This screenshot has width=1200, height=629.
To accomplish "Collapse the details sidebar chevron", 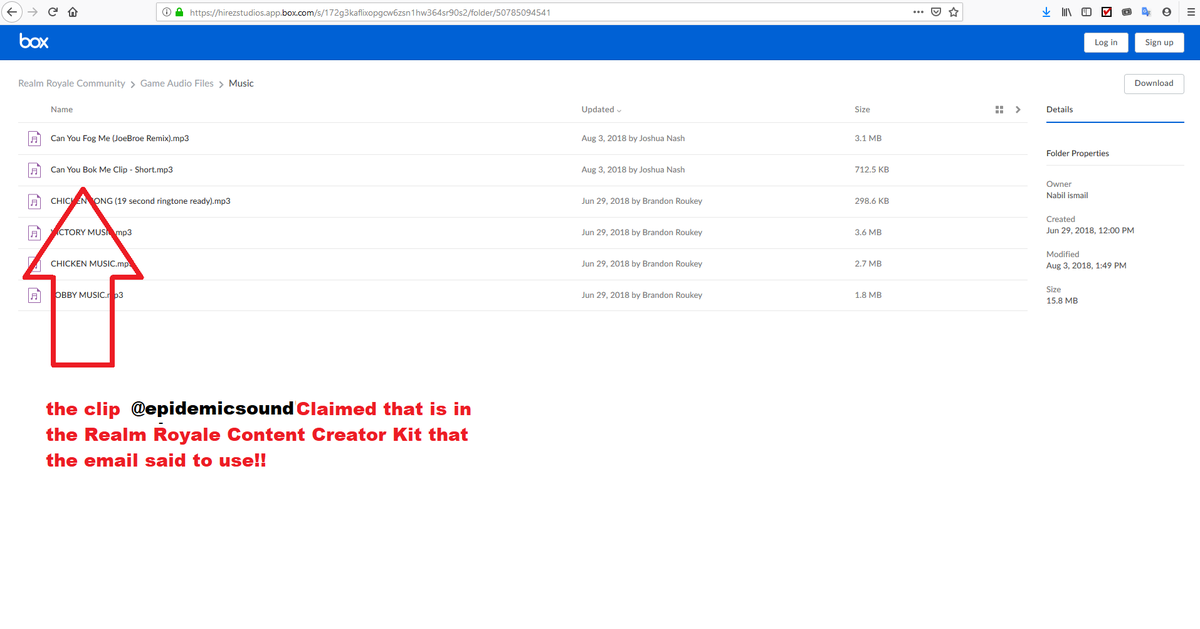I will [1018, 110].
